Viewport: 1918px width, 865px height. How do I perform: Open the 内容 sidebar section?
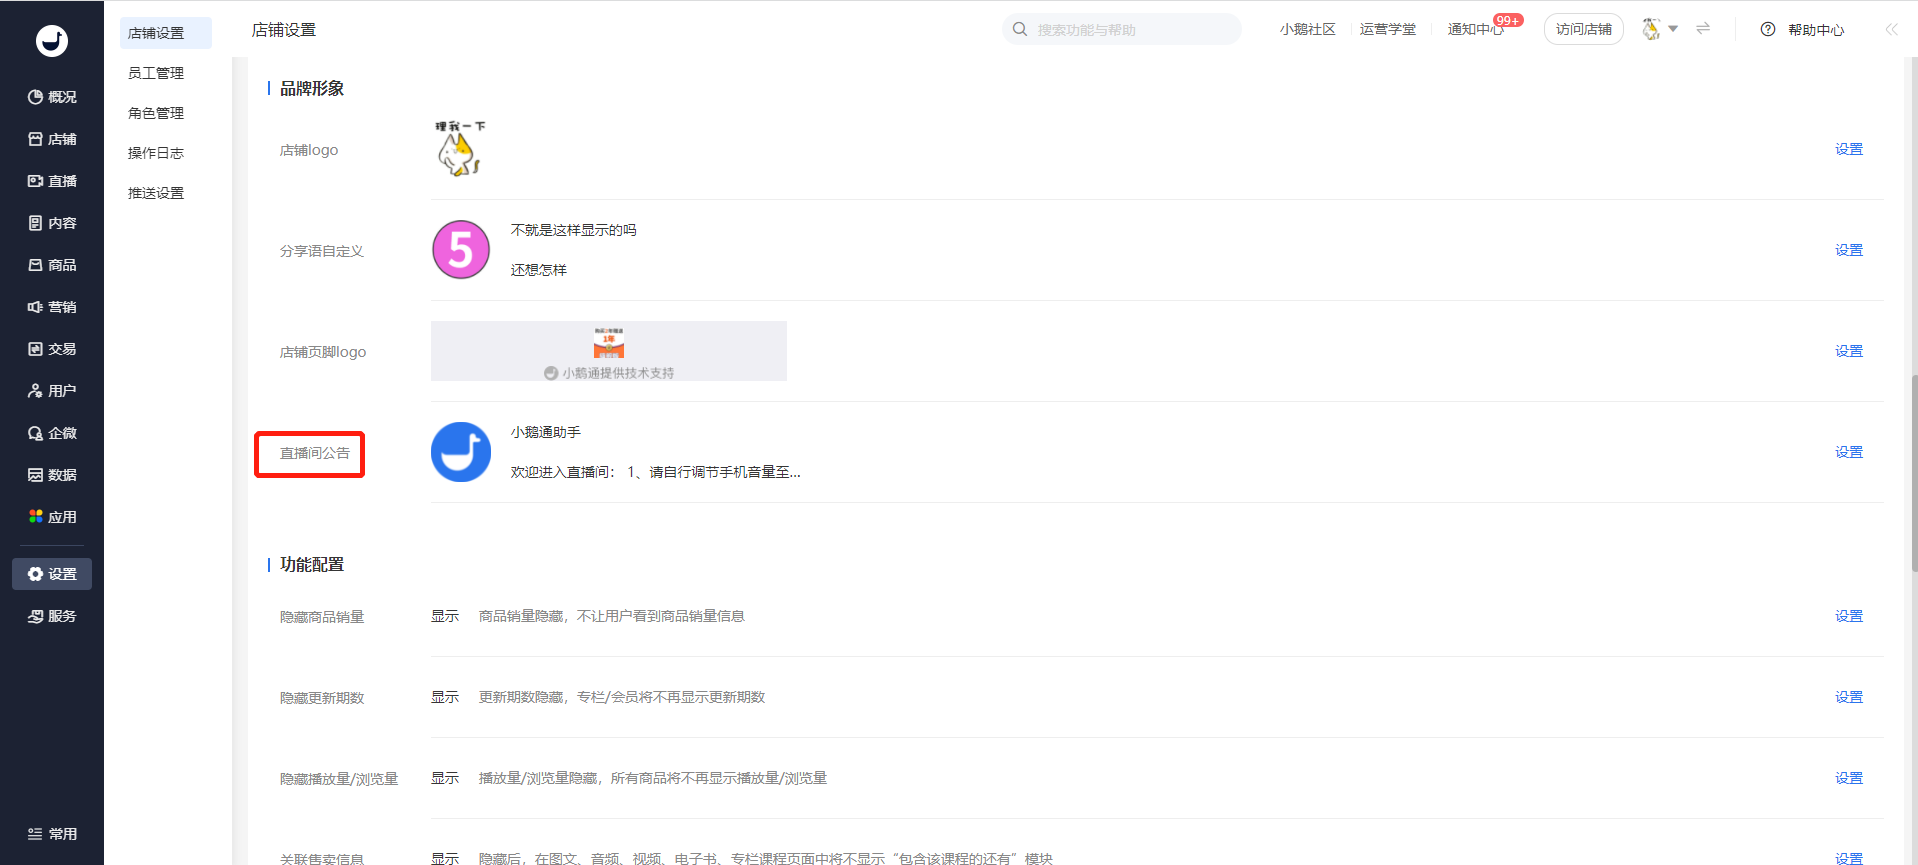click(52, 223)
